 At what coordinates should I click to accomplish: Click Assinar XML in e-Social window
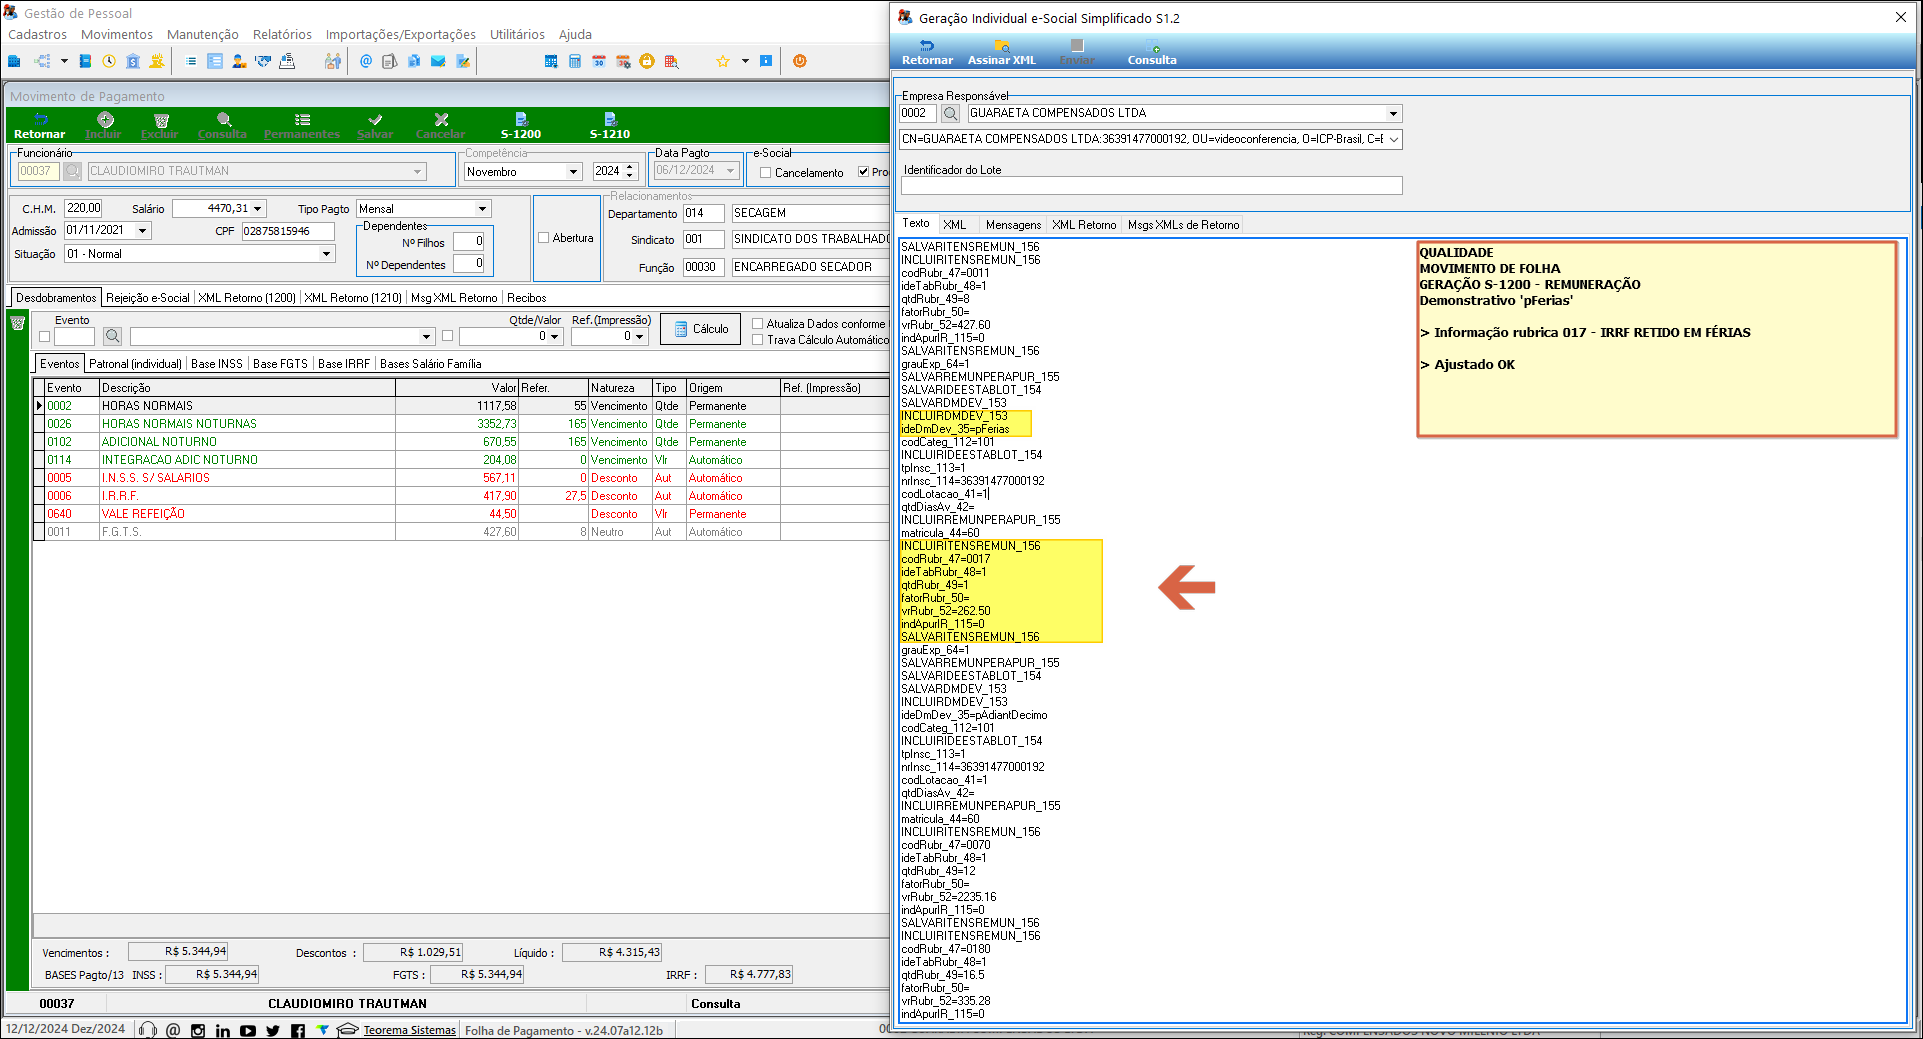point(1002,52)
